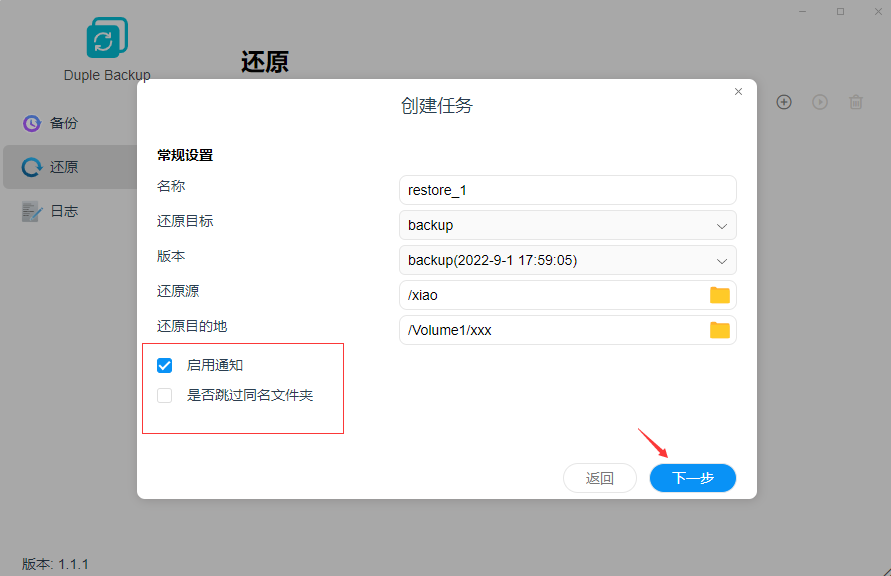Click the run task play icon

click(x=820, y=102)
